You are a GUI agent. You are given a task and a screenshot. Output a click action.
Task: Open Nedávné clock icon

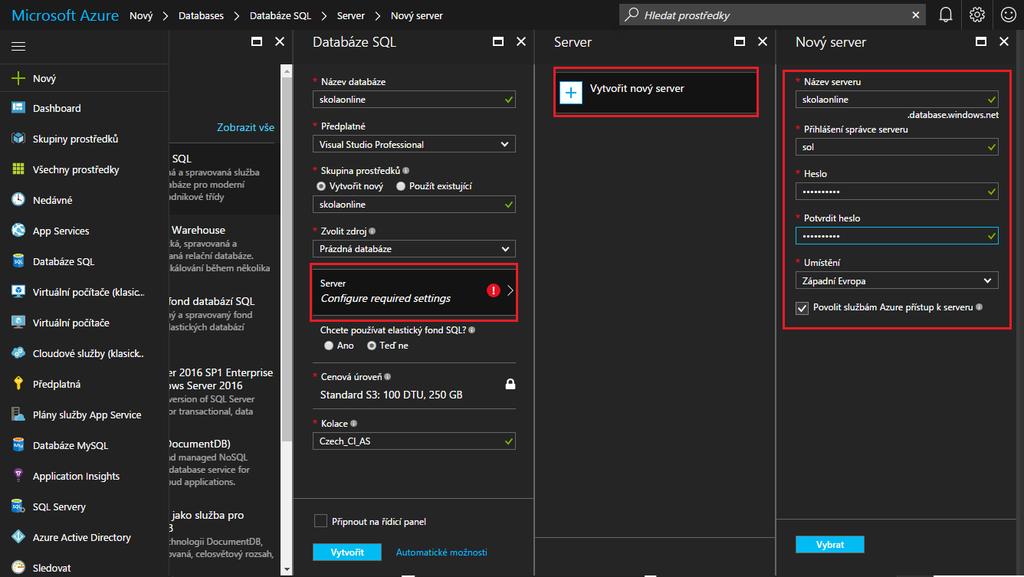pos(18,200)
